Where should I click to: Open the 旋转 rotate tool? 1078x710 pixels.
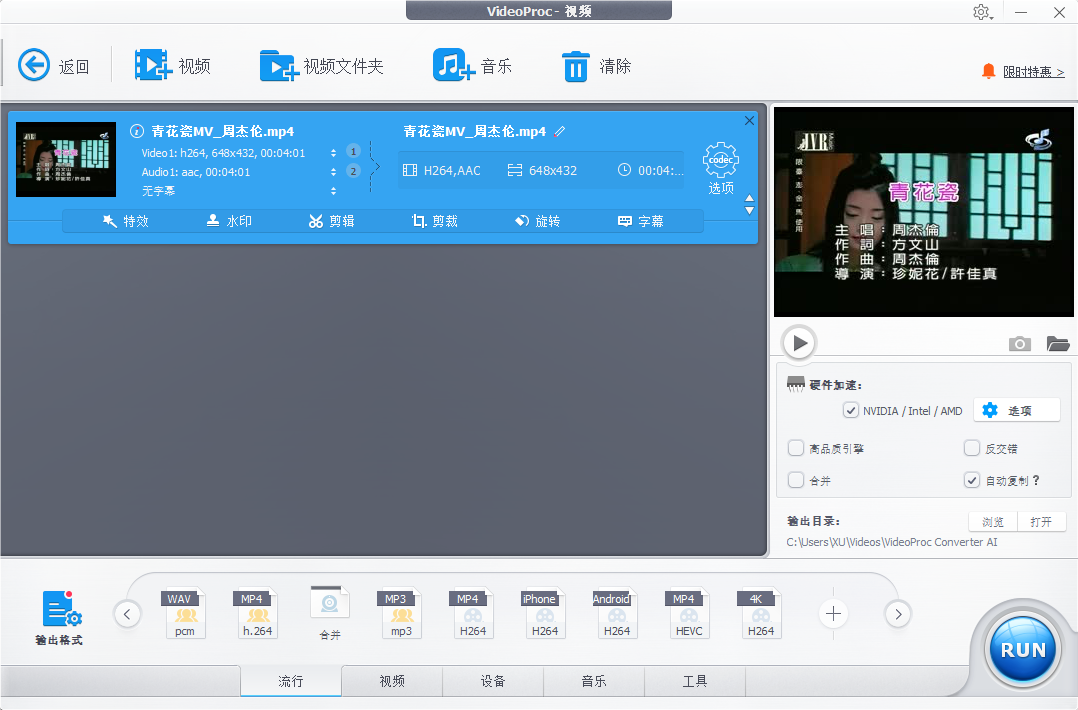[x=537, y=221]
